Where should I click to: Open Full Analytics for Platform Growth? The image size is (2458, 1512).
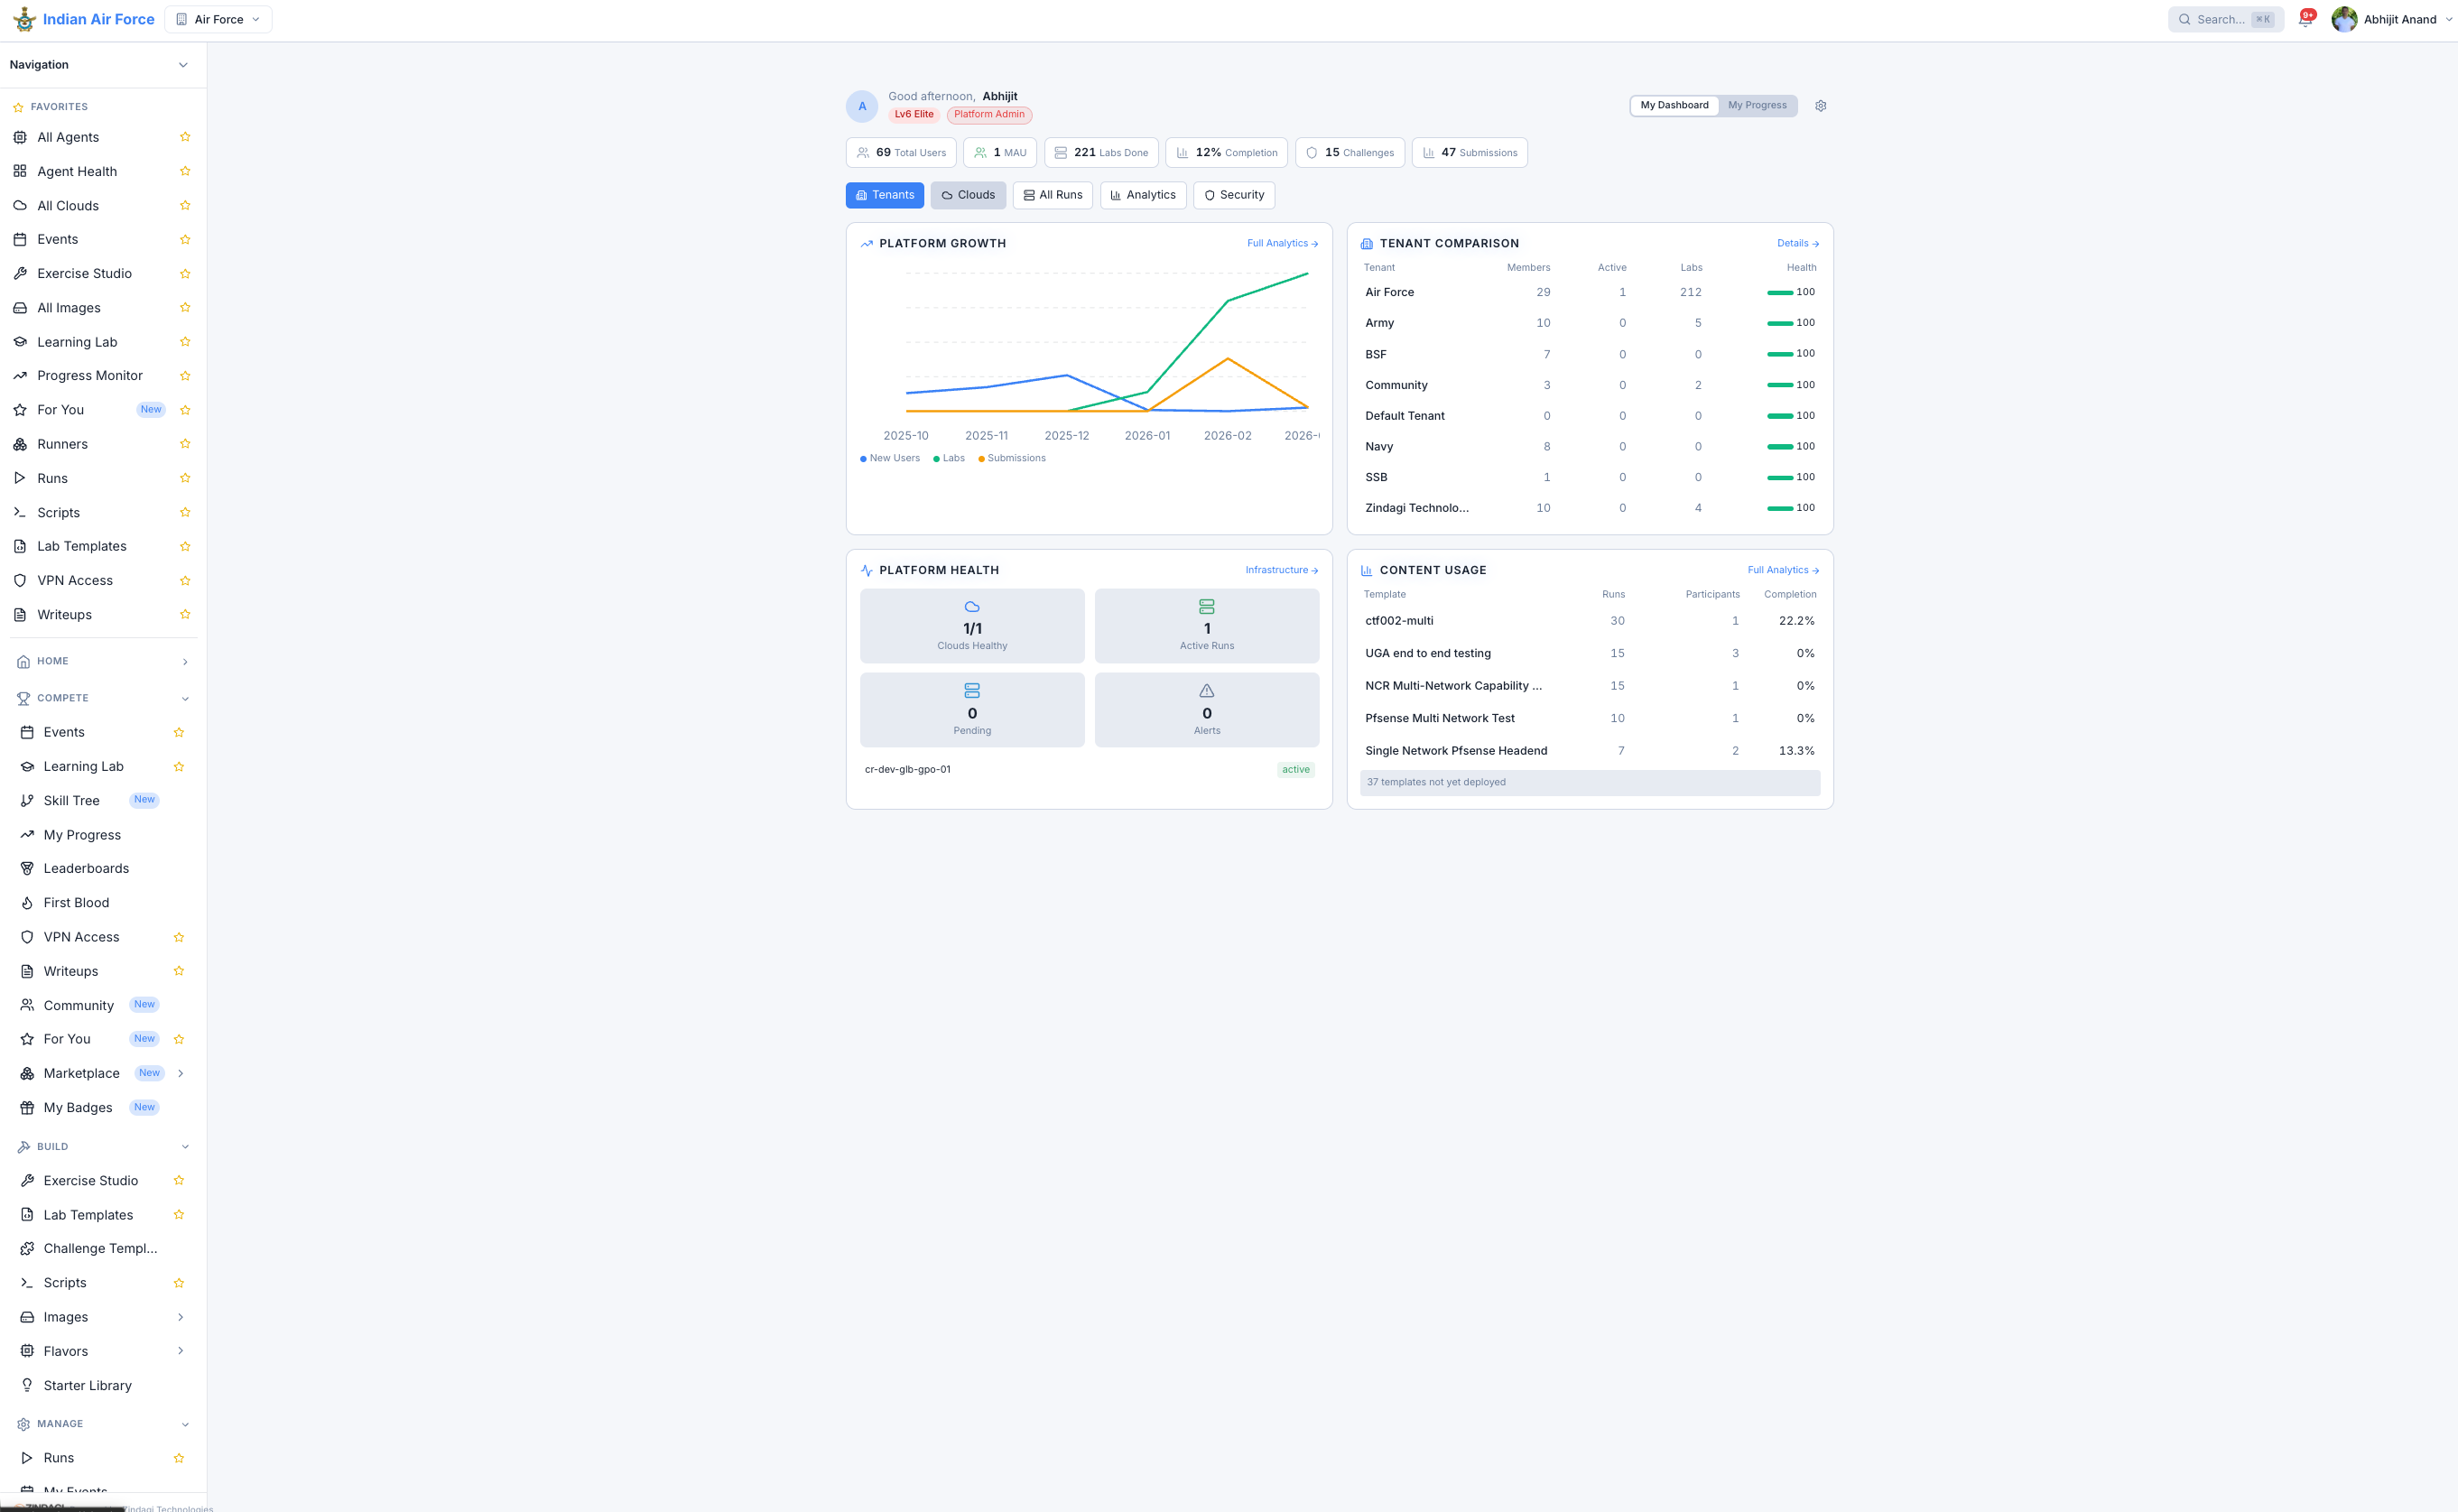(x=1282, y=243)
